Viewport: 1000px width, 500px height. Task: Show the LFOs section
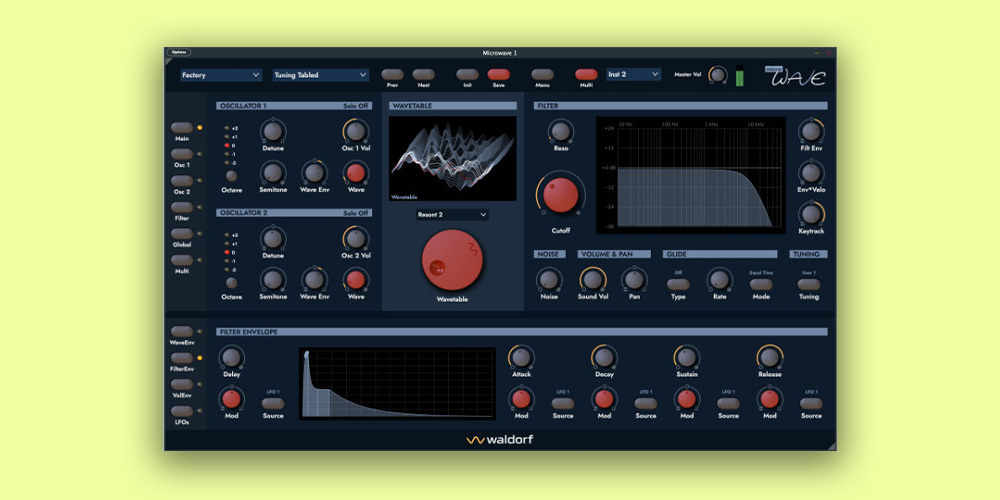point(182,411)
